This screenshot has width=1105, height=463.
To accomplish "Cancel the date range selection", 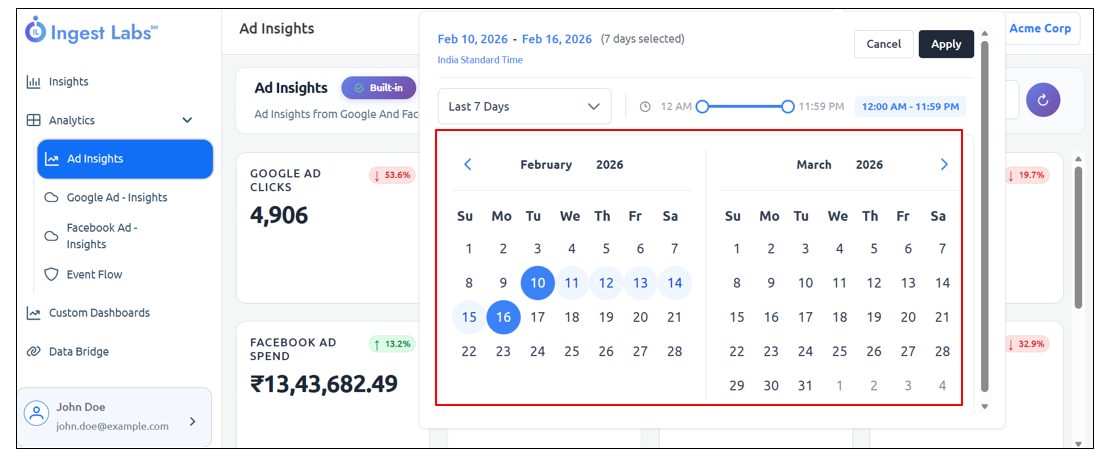I will point(883,44).
